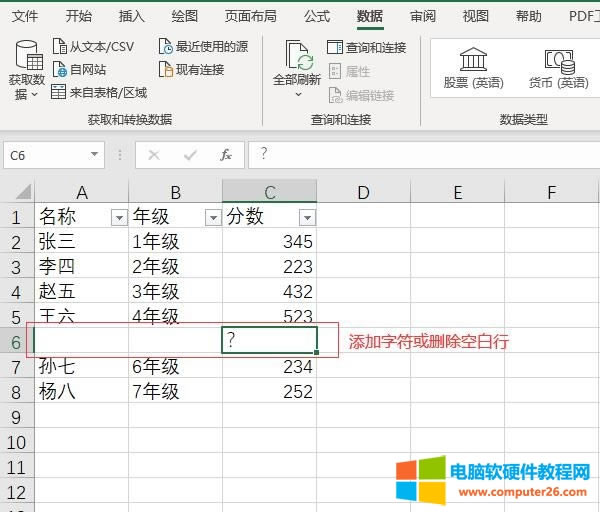Select column A header
The image size is (600, 512).
click(x=82, y=192)
